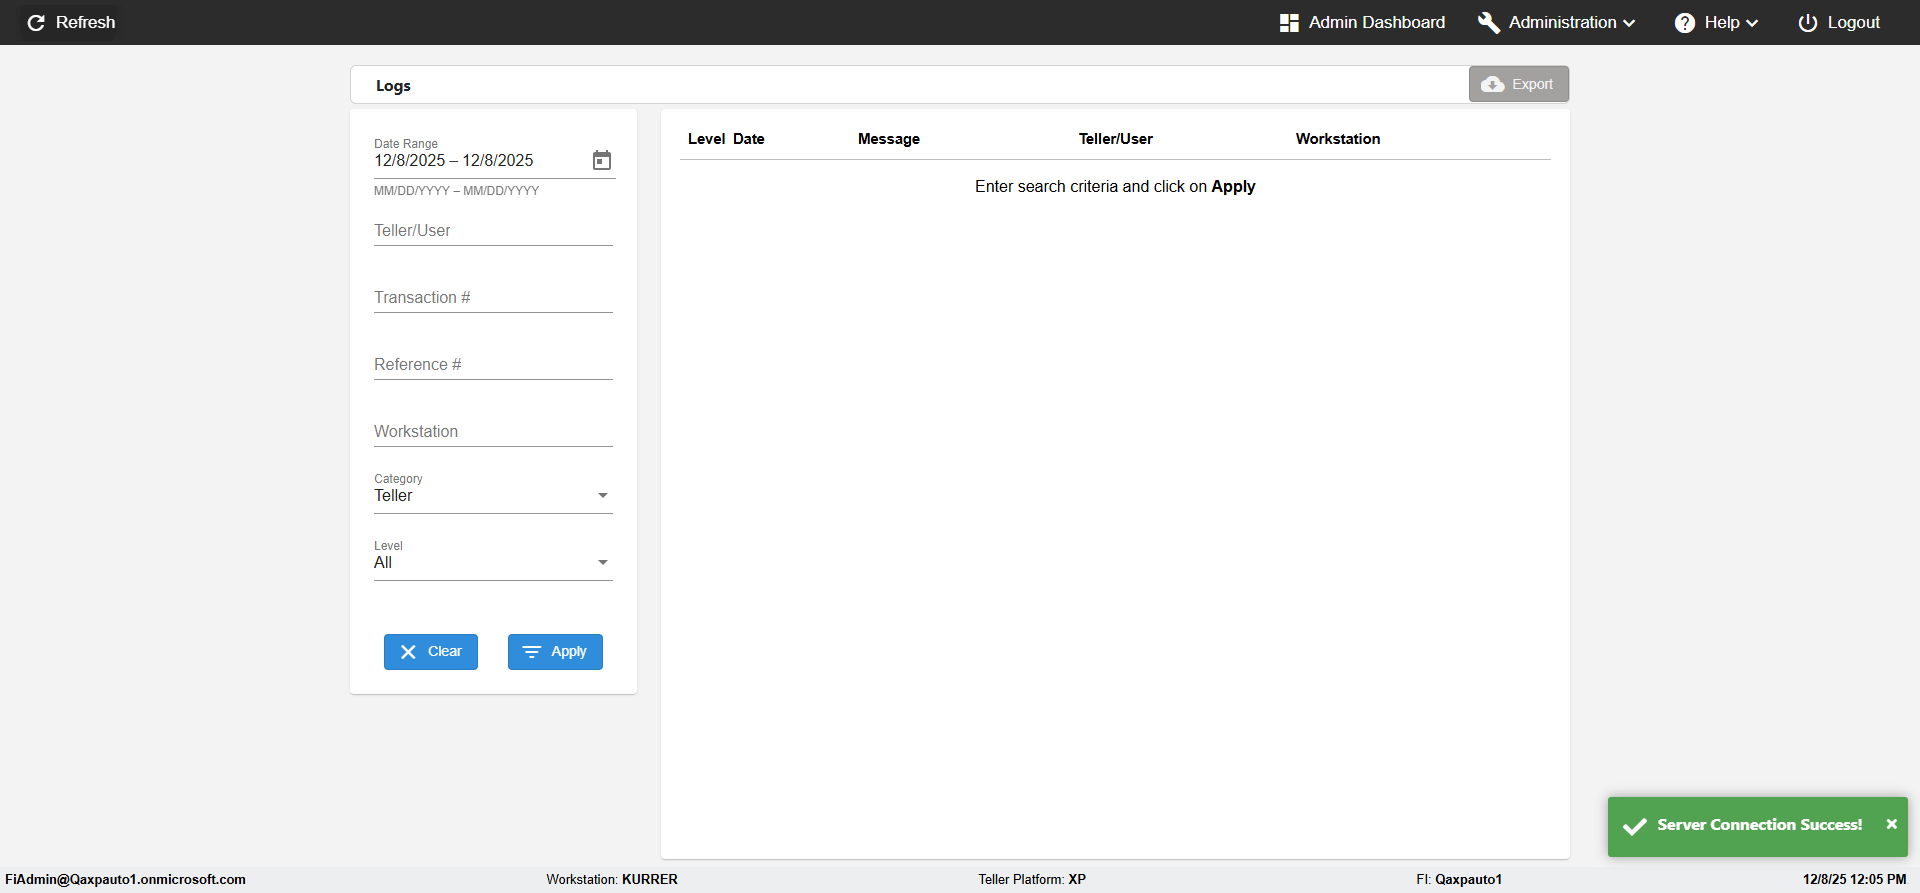The width and height of the screenshot is (1920, 893).
Task: Click the Refresh label in the top bar
Action: (x=85, y=22)
